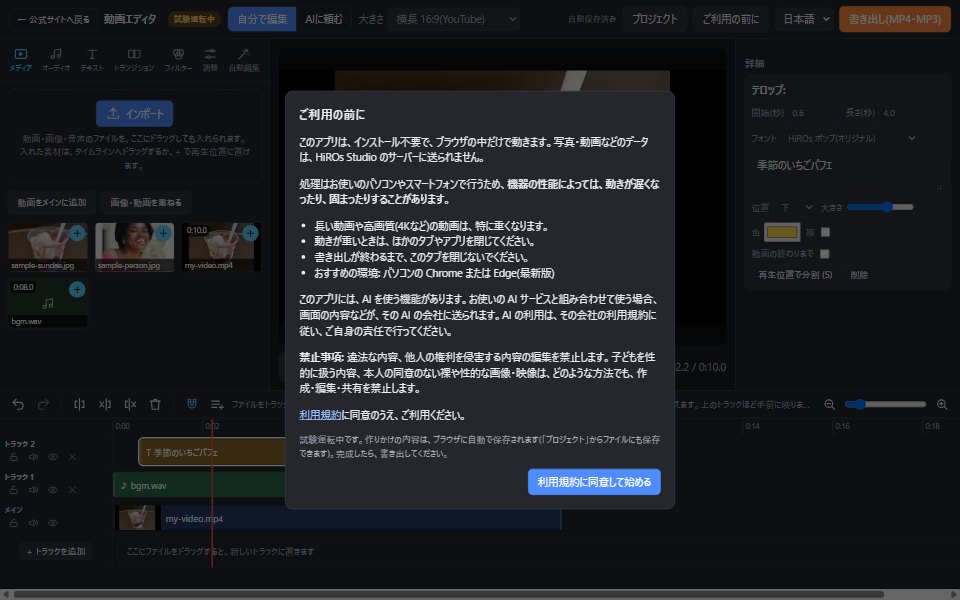Screen dimensions: 960x600
Task: Toggle lock on メイン track
Action: click(13, 523)
